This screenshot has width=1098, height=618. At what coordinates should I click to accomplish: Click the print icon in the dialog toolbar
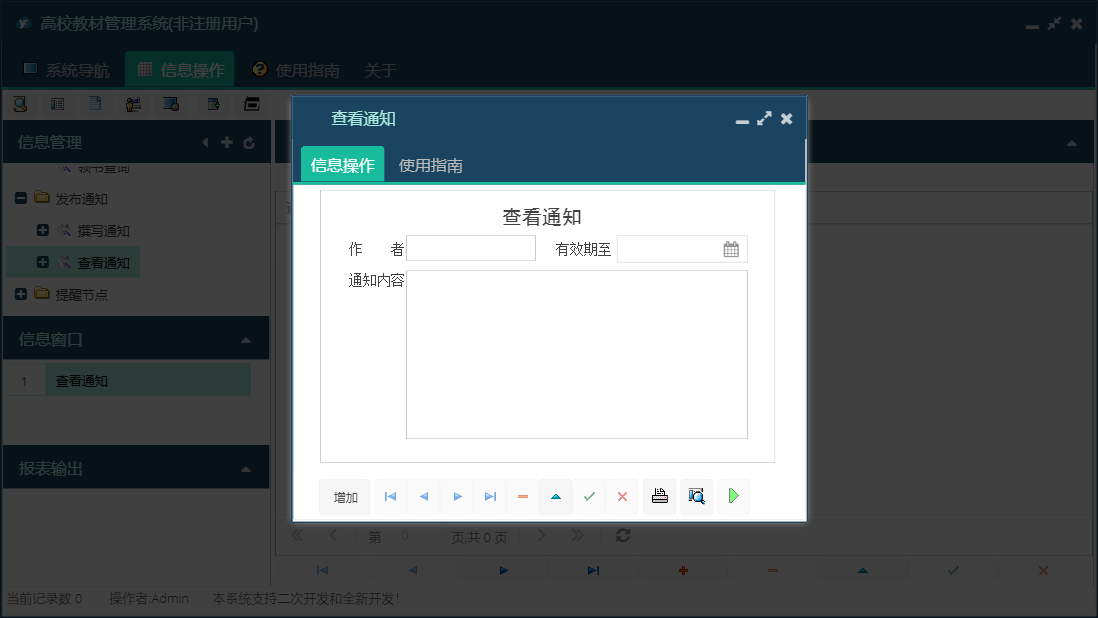click(659, 496)
